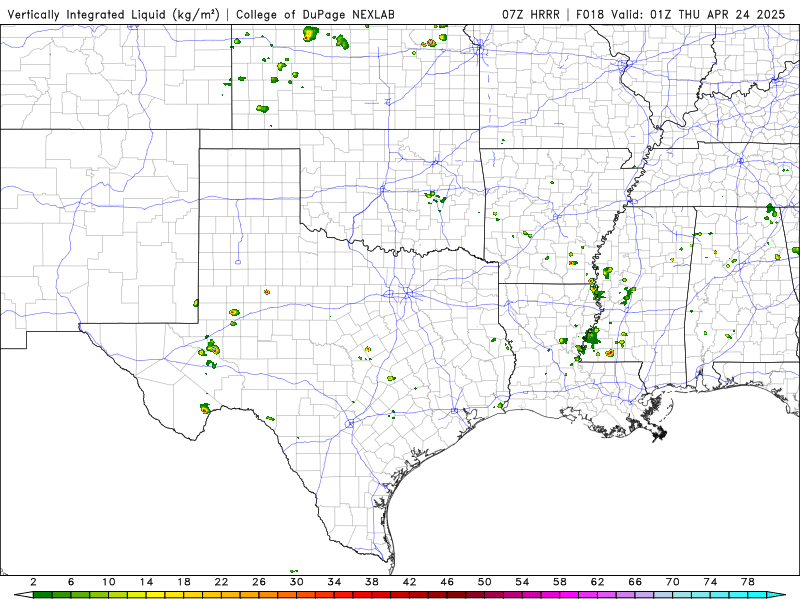Click the lavender swatch under legend value 66

(x=644, y=595)
